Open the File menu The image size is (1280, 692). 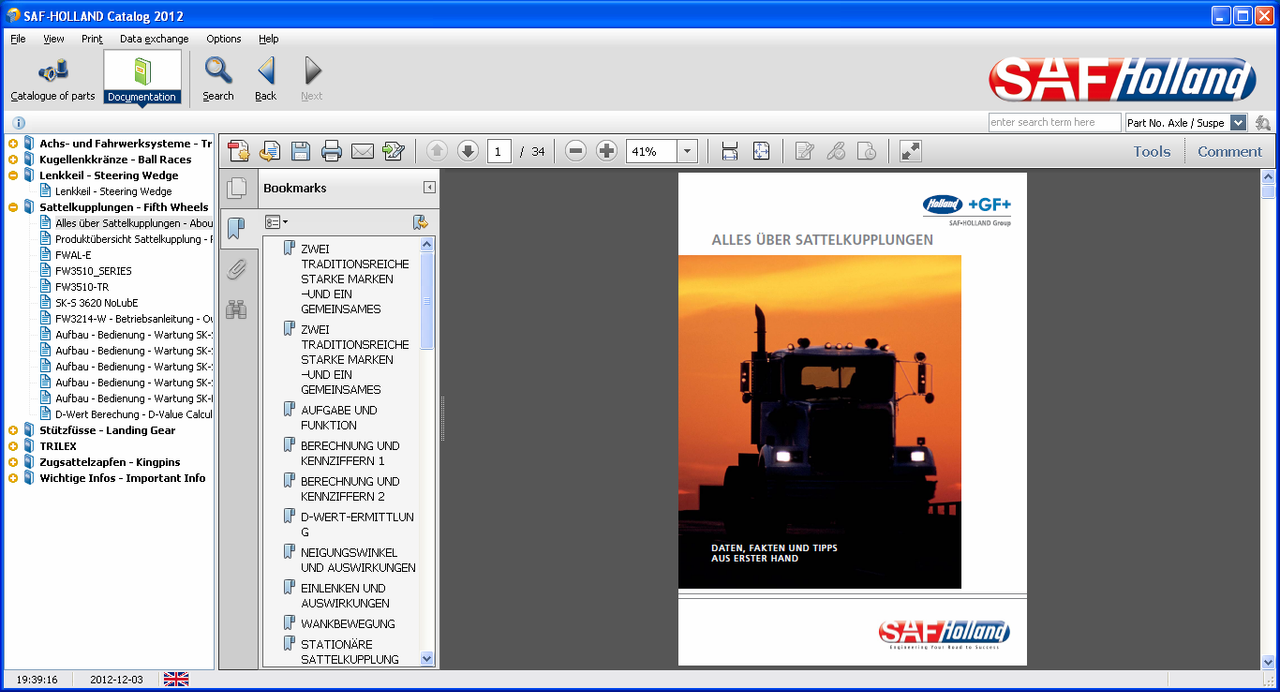(x=18, y=39)
